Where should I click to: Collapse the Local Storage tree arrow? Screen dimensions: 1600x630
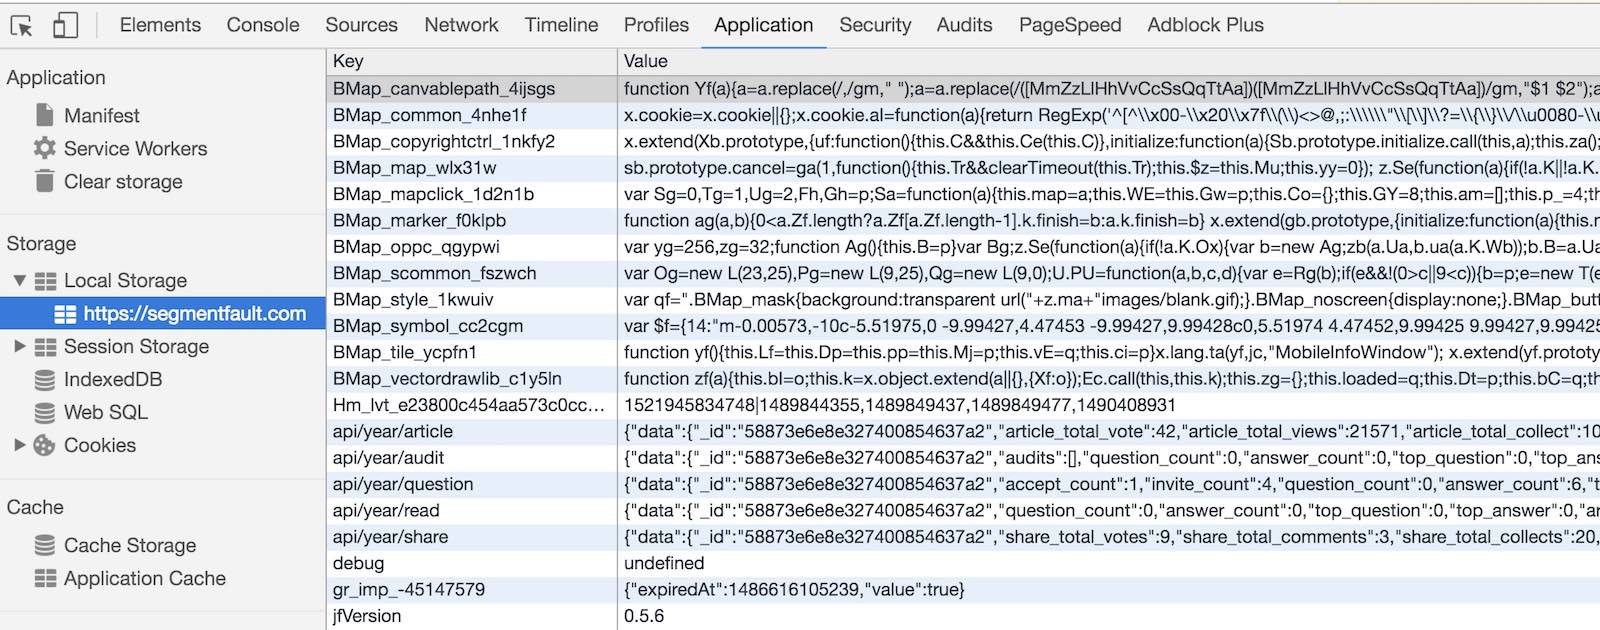(x=19, y=280)
